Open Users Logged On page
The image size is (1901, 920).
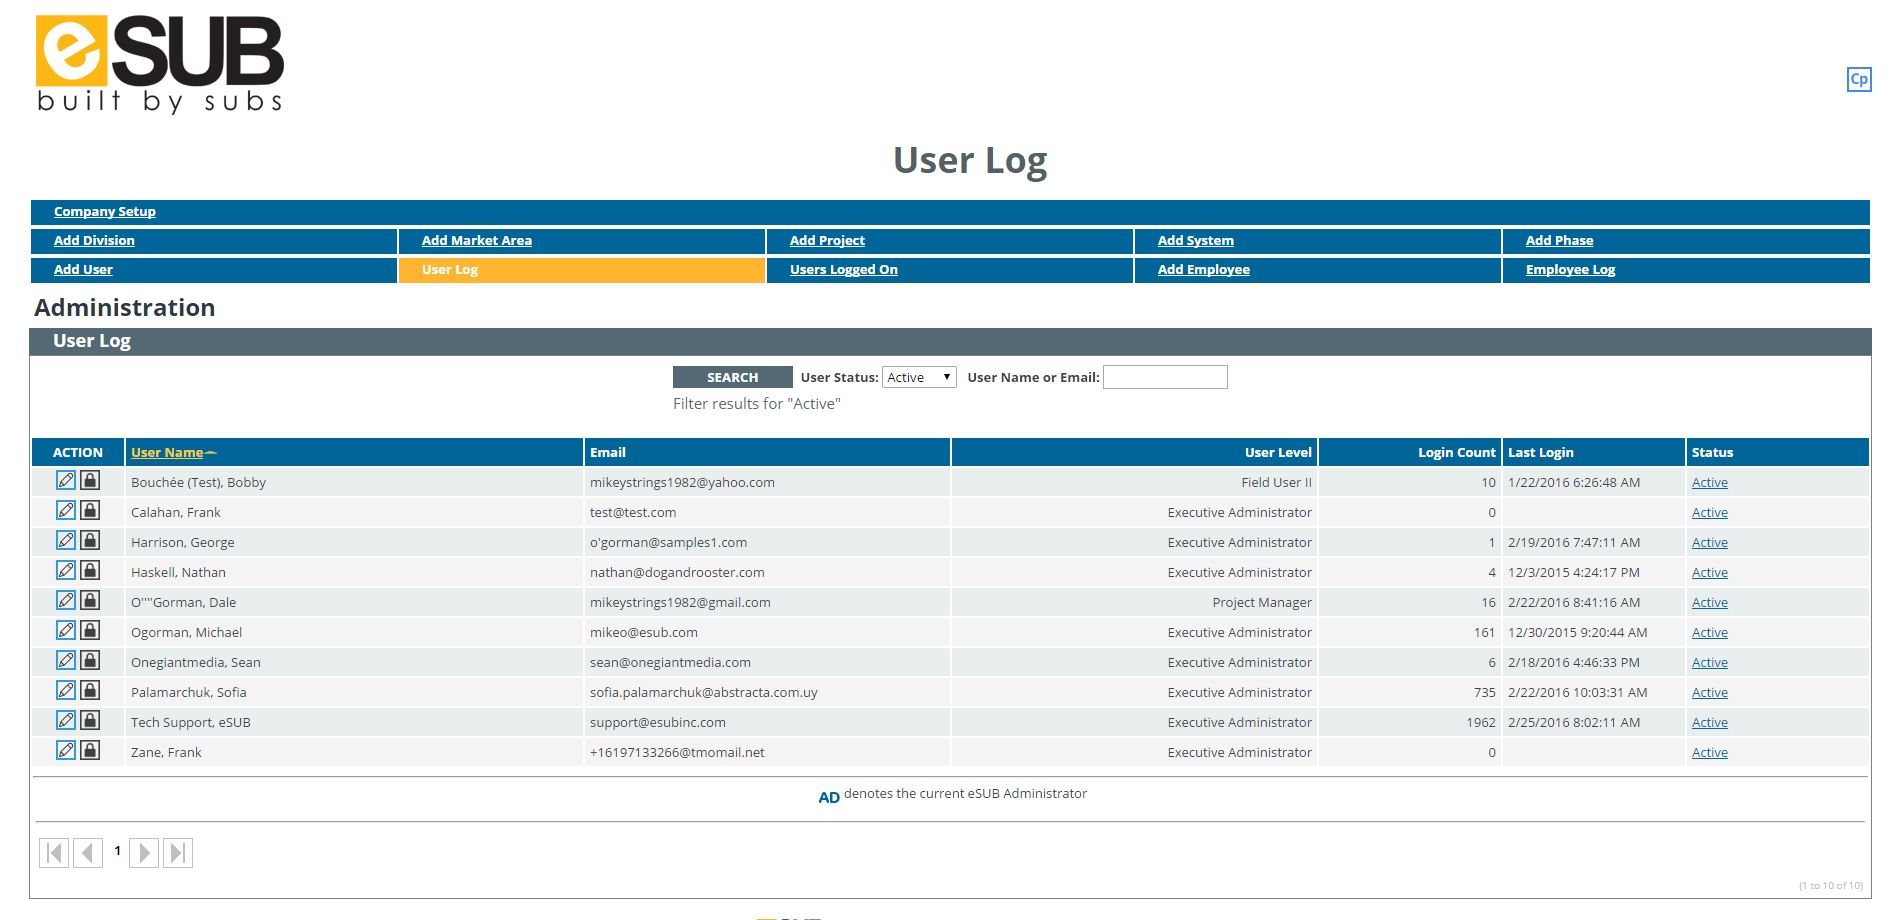click(x=844, y=269)
